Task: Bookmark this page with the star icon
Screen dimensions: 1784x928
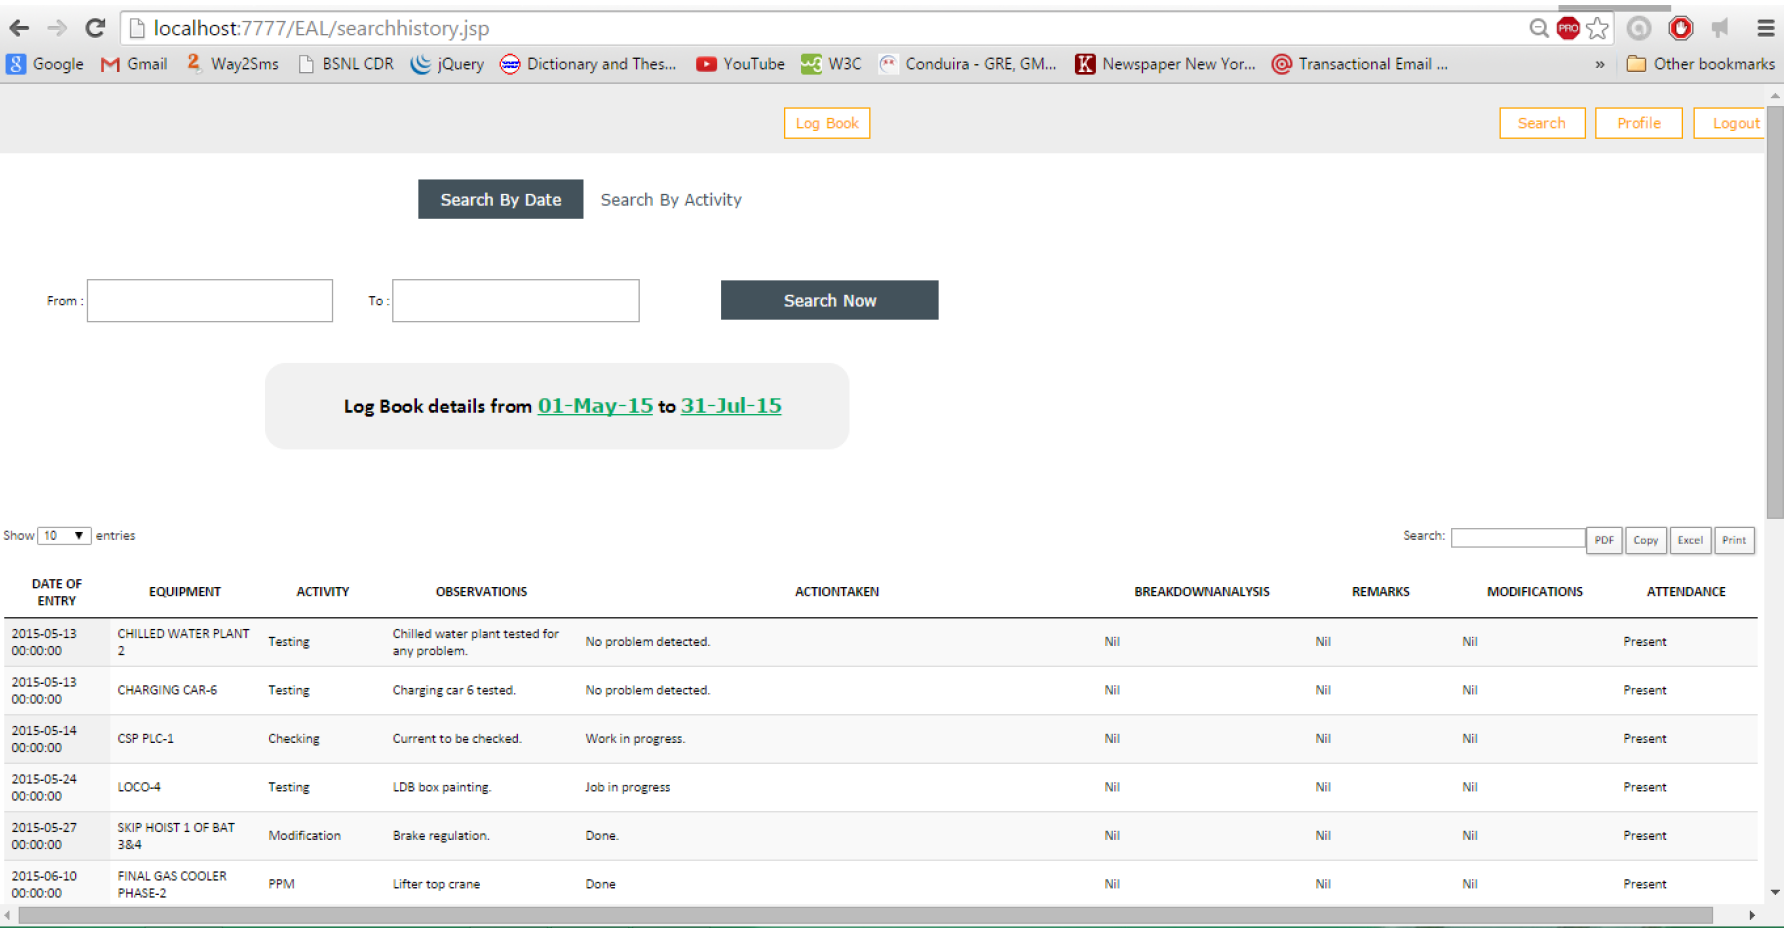Action: (1597, 28)
